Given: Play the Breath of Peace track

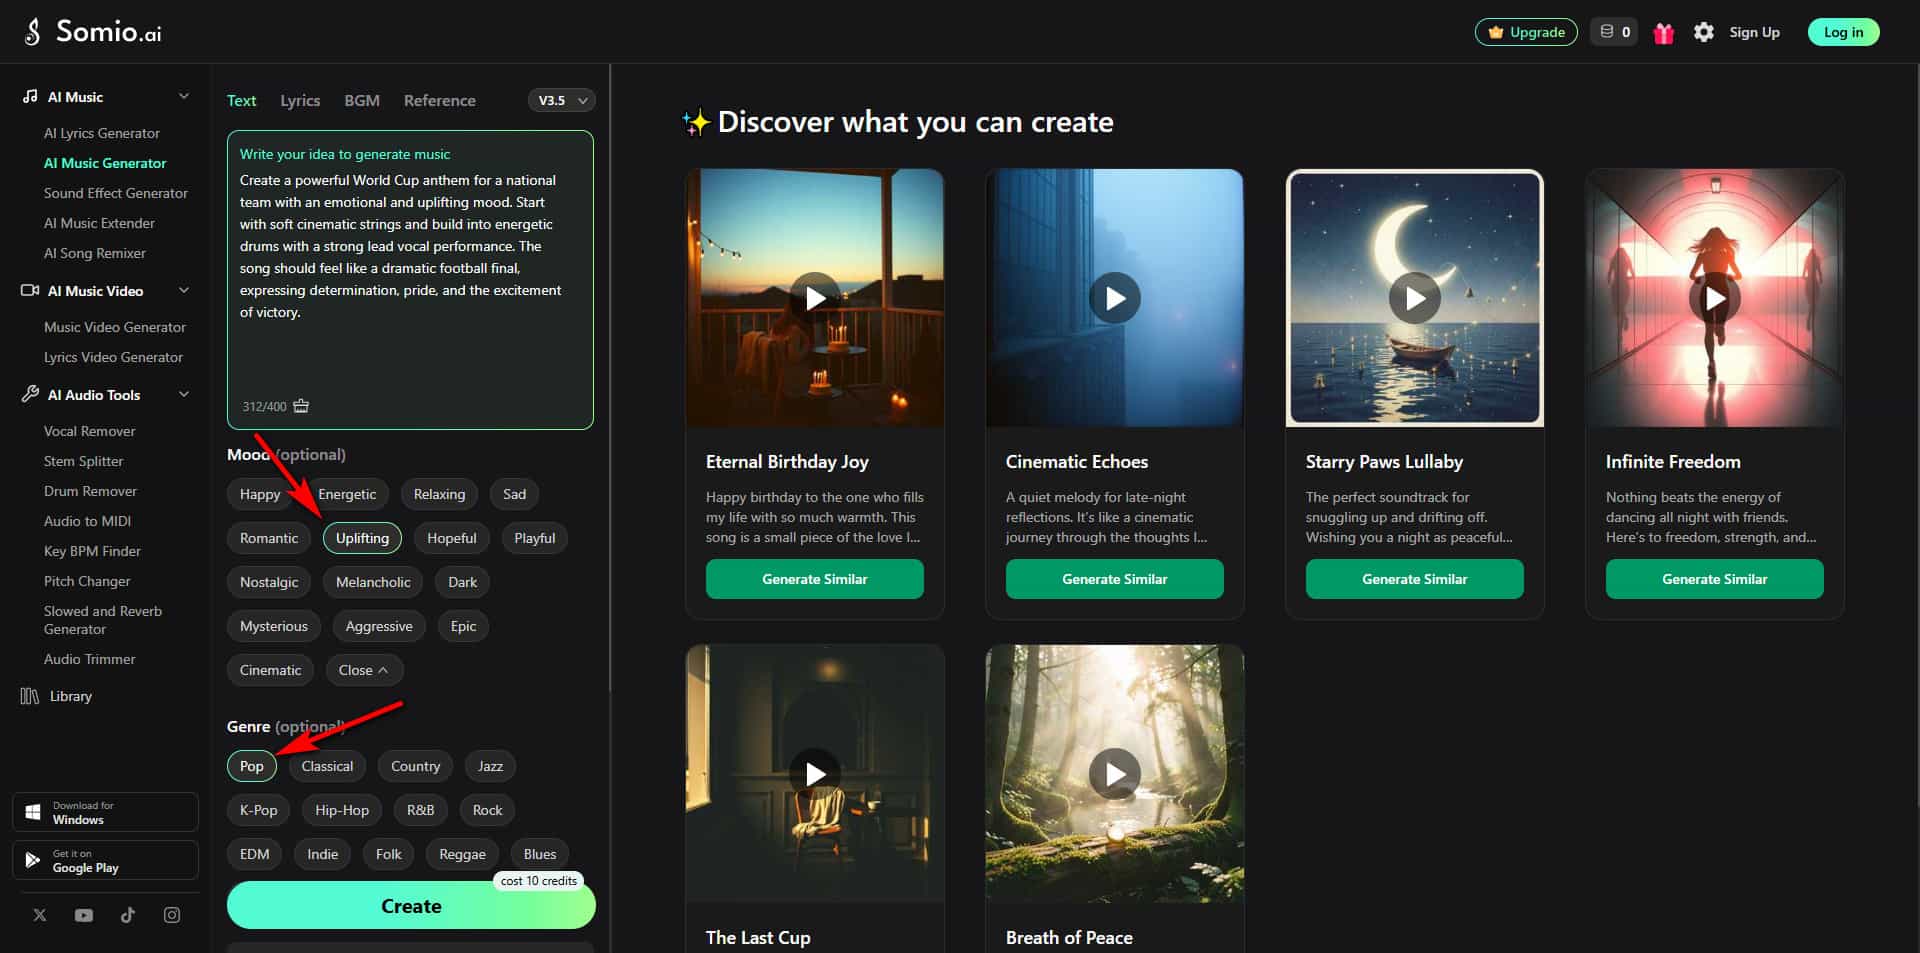Looking at the screenshot, I should tap(1115, 774).
